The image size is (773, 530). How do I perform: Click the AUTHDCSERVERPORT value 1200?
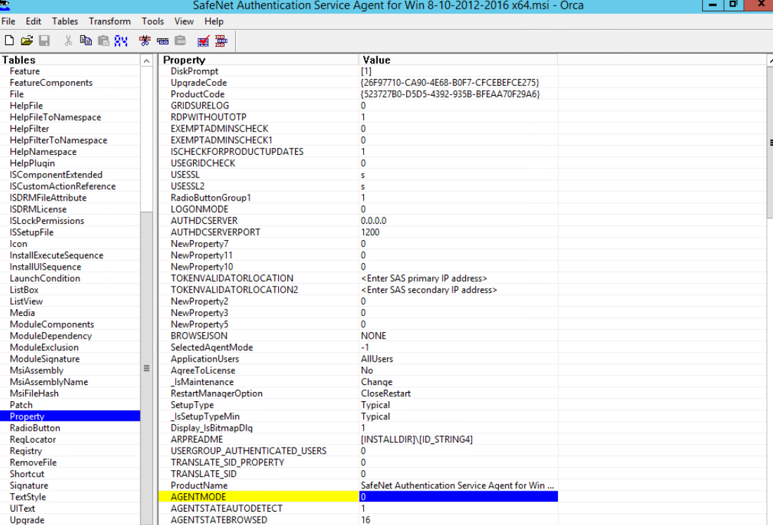[370, 232]
